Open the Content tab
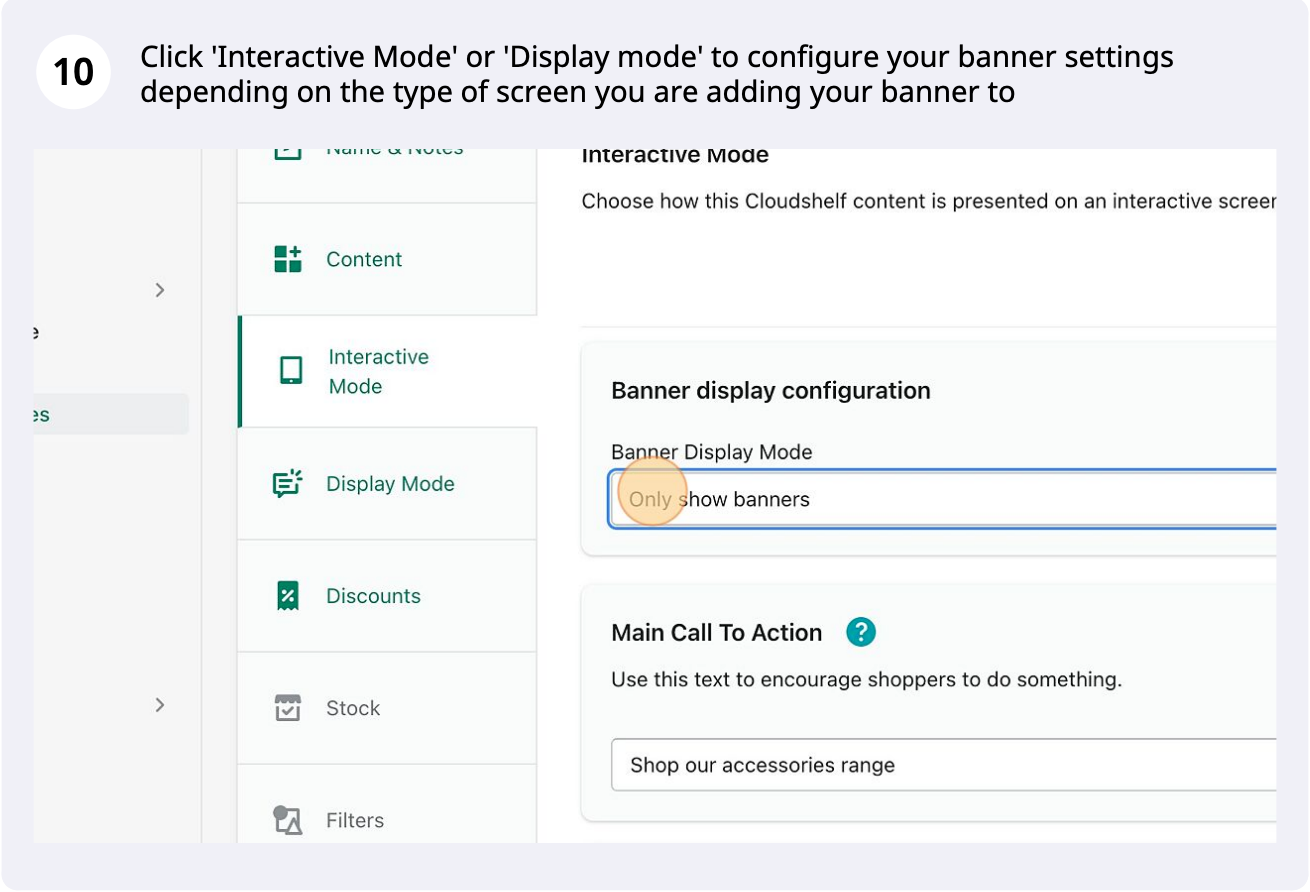This screenshot has height=892, width=1310. coord(387,259)
